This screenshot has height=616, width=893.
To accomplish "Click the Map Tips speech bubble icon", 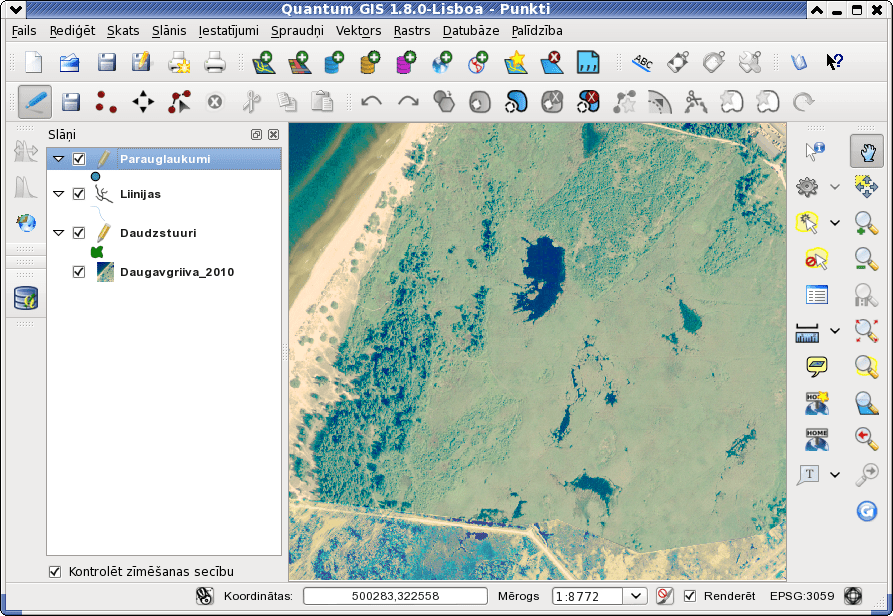I will 817,367.
